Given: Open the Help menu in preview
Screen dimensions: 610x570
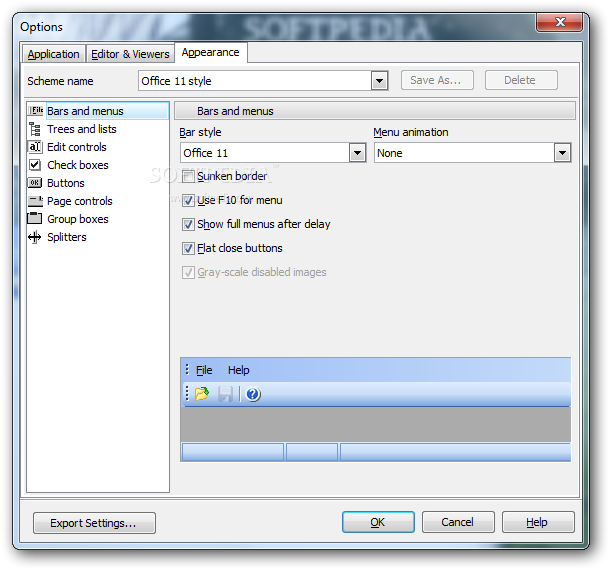Looking at the screenshot, I should (x=238, y=370).
